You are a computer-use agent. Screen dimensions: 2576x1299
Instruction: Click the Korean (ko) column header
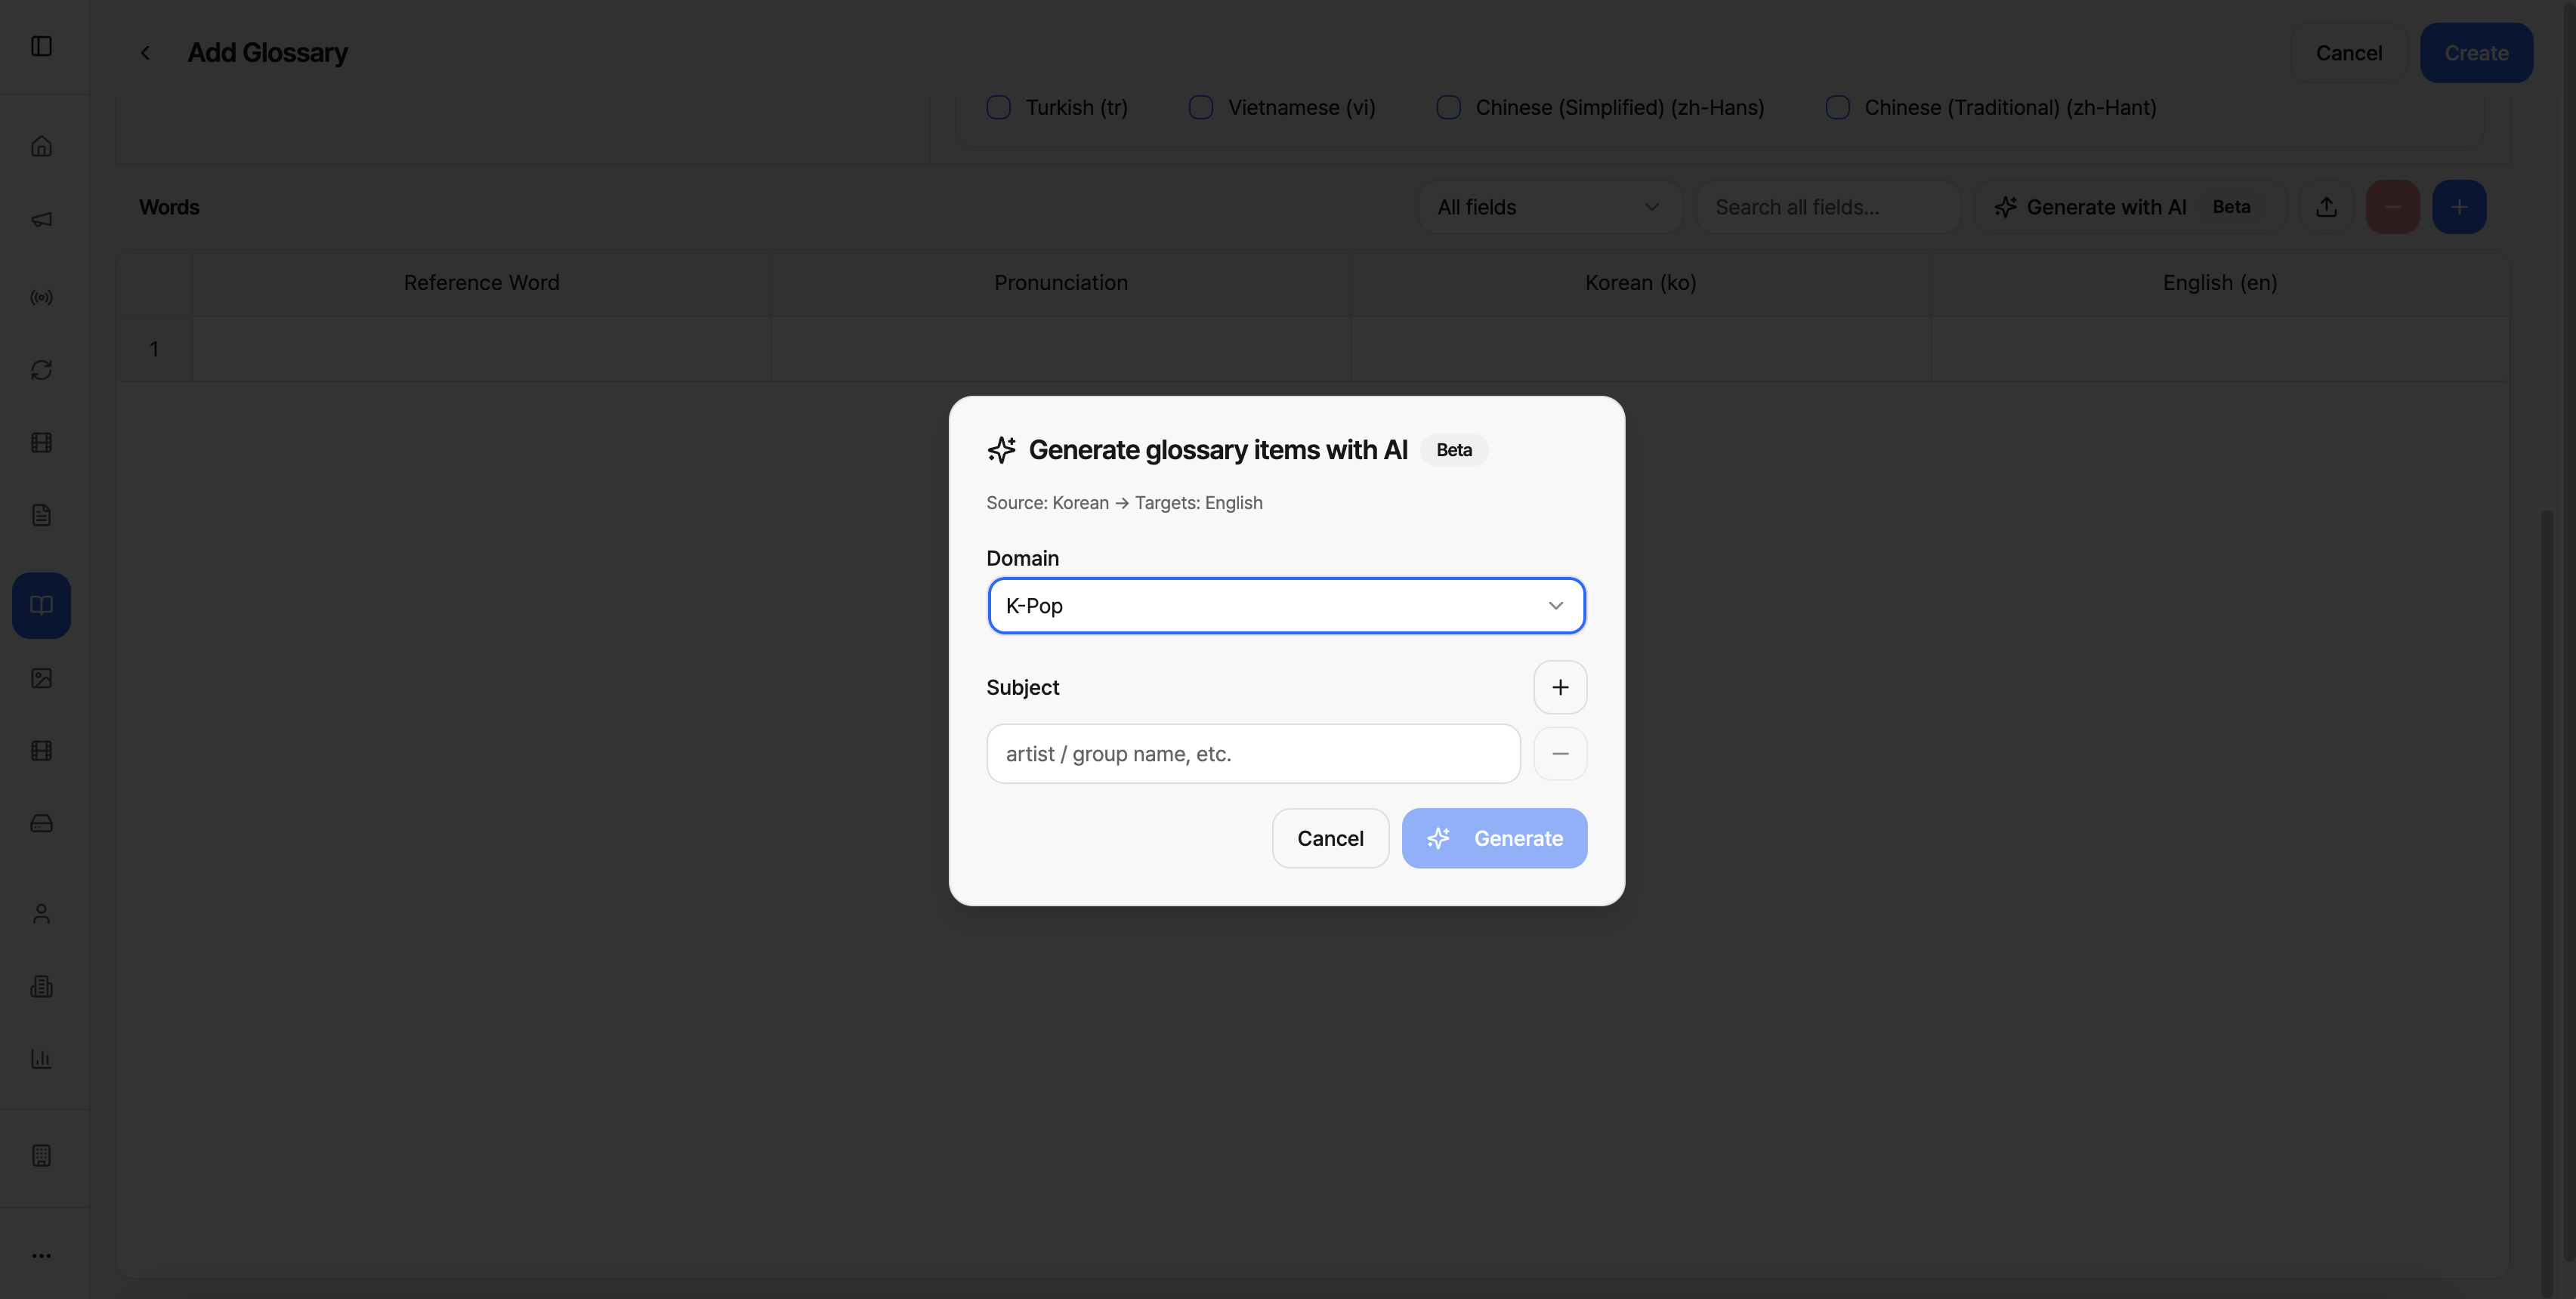pos(1640,283)
